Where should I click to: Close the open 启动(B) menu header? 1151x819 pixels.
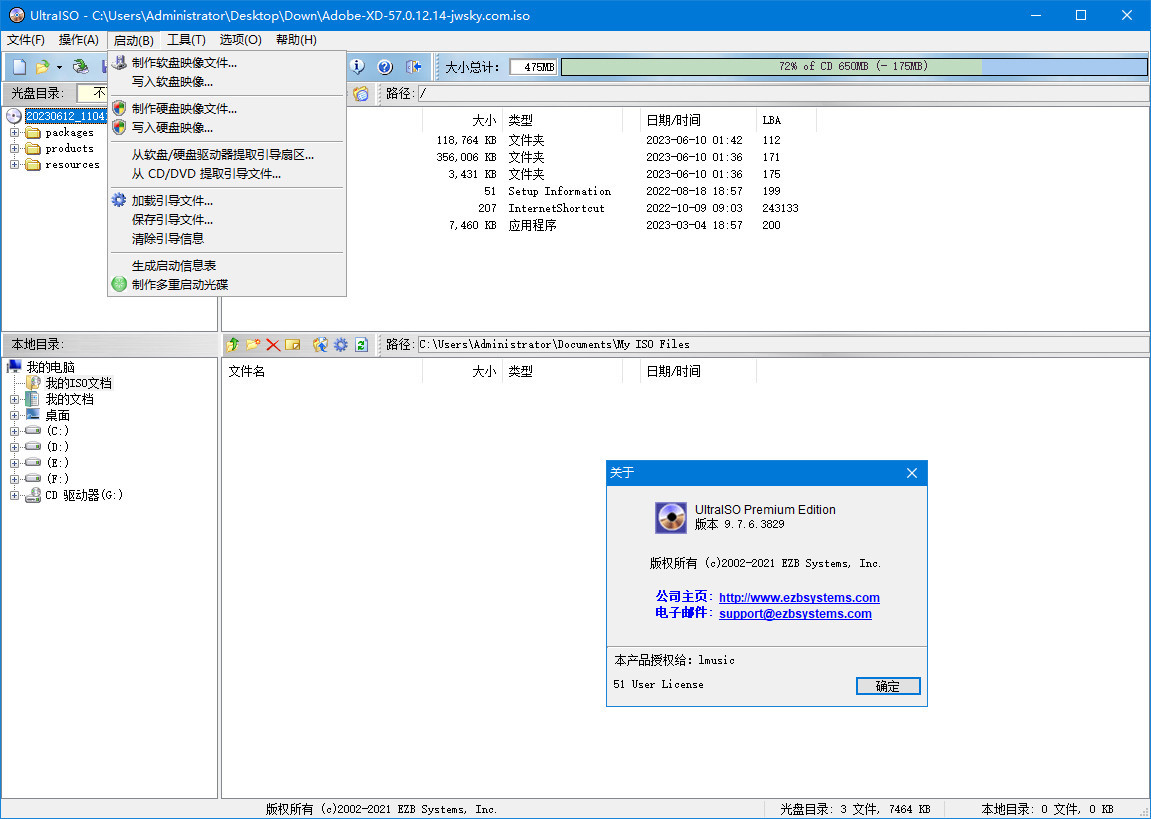(134, 40)
